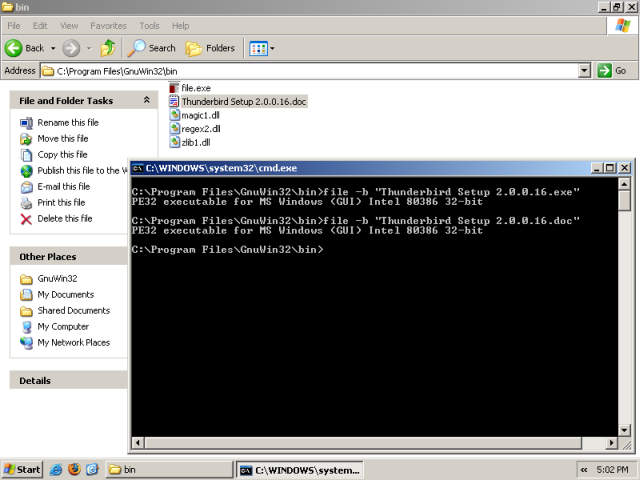Click the E-mail this file envelope icon
640x480 pixels.
[x=26, y=187]
